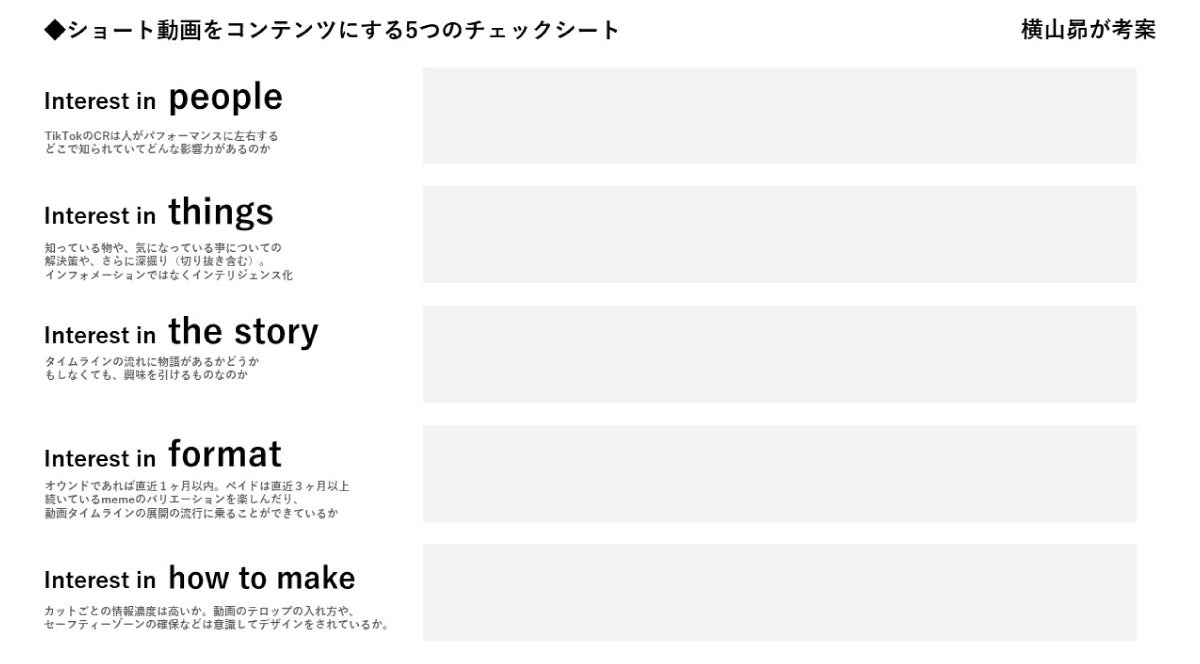The height and width of the screenshot is (664, 1200).
Task: Click the 横山昂が考案 credit text
Action: 1088,30
